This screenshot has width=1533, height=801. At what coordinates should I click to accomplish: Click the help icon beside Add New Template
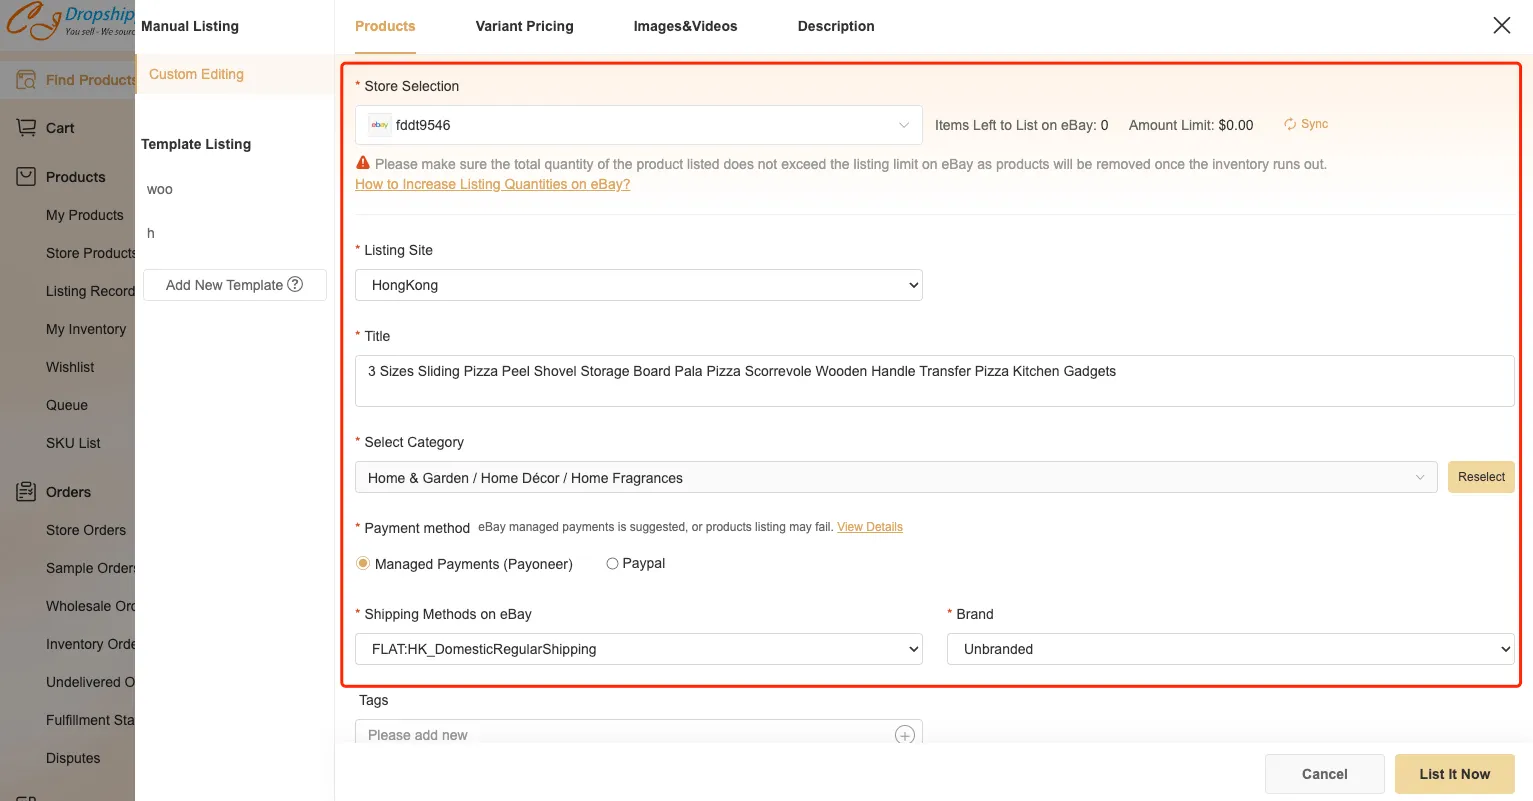pyautogui.click(x=295, y=284)
